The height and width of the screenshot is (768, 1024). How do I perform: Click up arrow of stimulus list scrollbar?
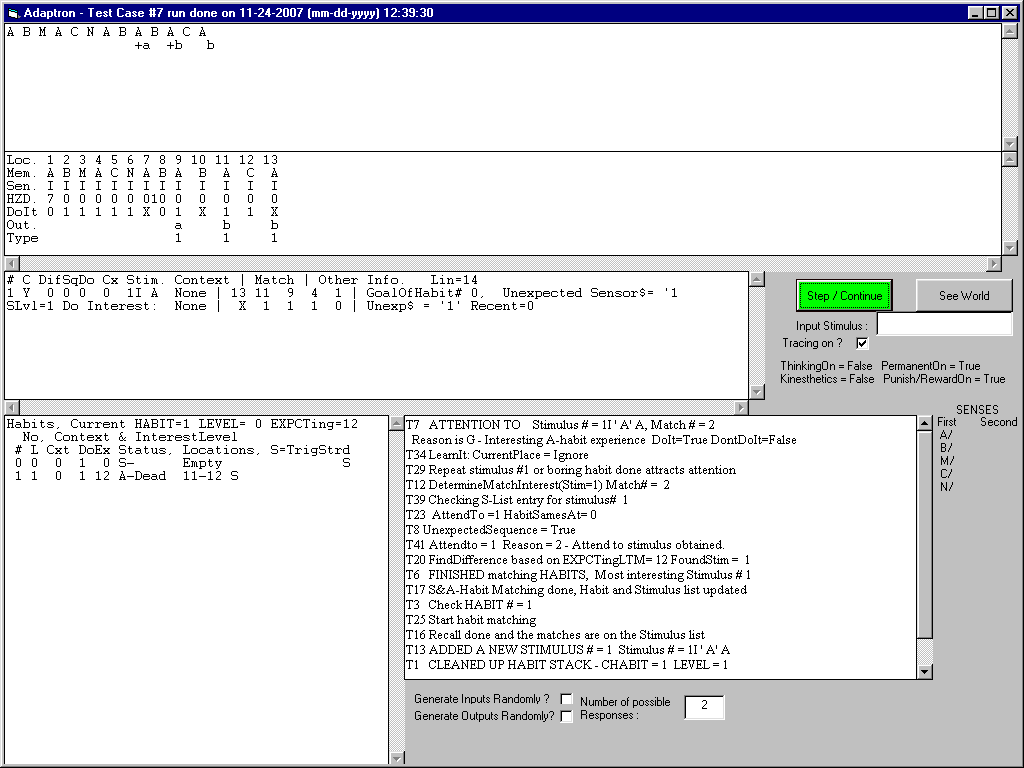(x=756, y=279)
